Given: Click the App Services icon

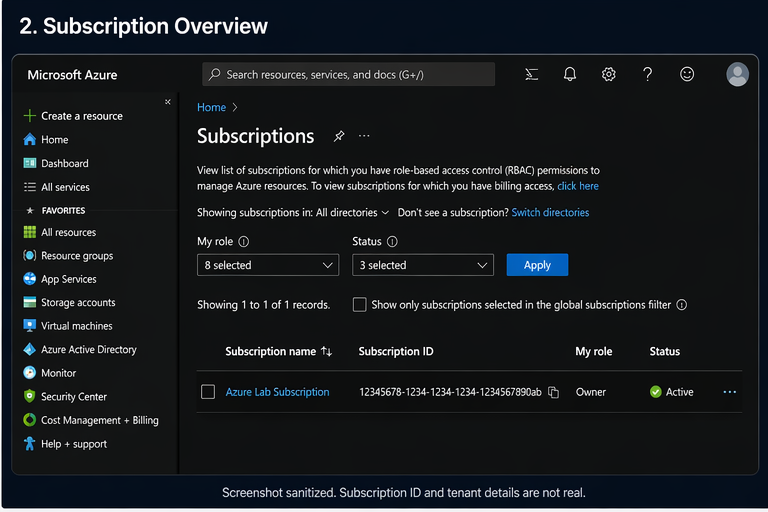Looking at the screenshot, I should 29,279.
